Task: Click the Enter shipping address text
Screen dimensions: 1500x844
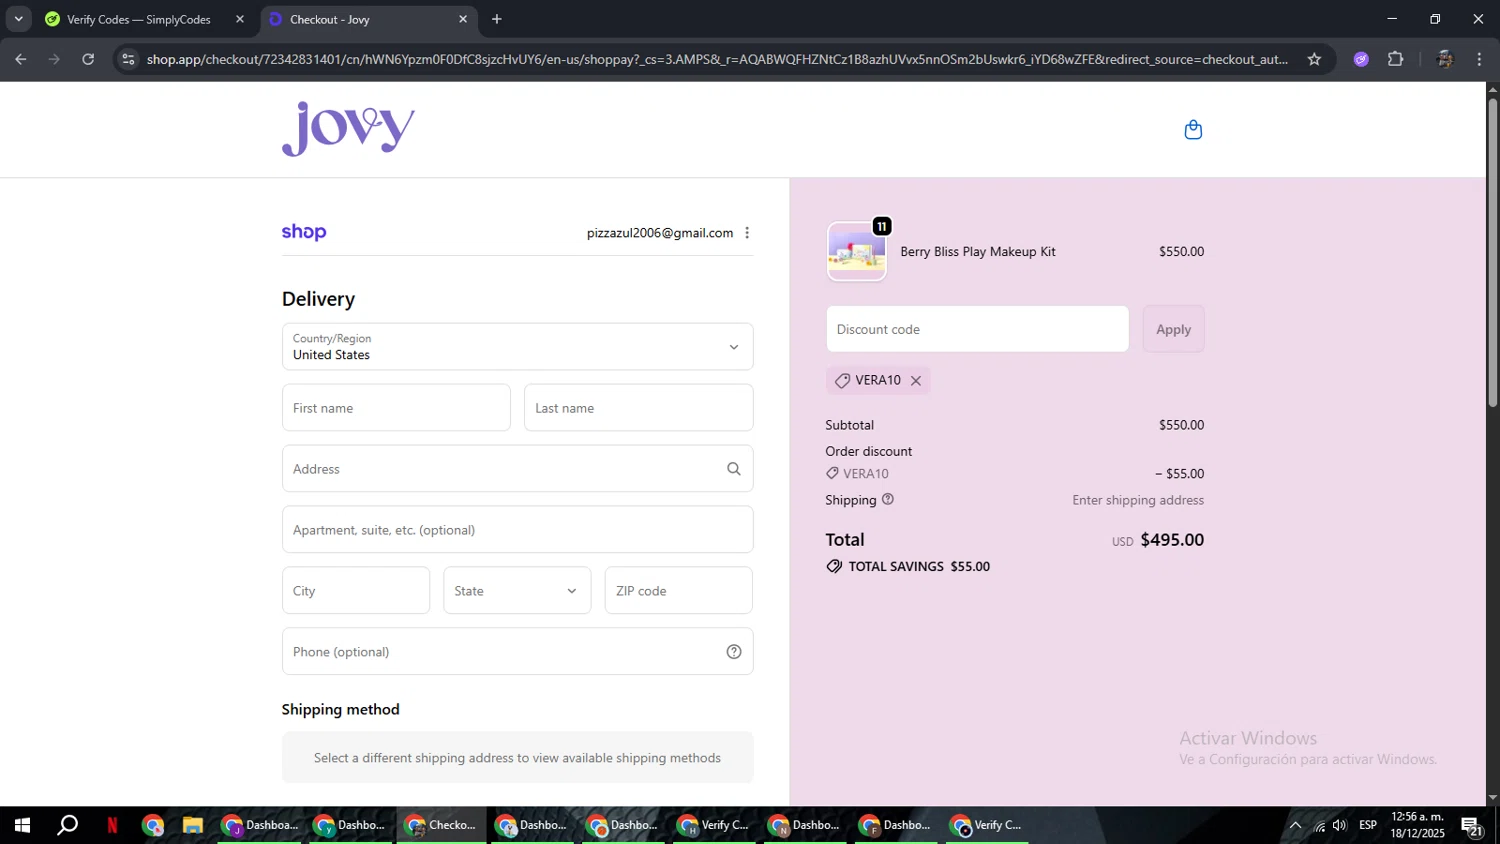Action: coord(1138,500)
